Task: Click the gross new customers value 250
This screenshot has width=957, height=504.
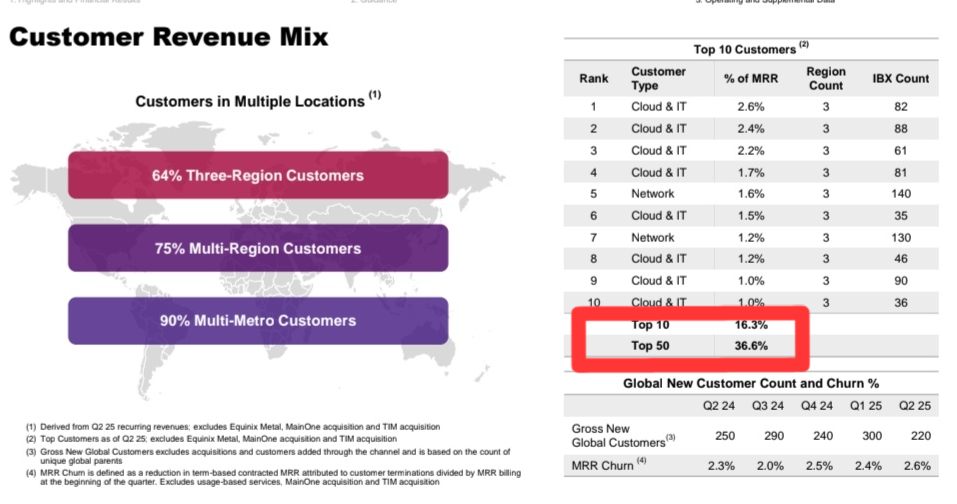Action: [x=725, y=436]
